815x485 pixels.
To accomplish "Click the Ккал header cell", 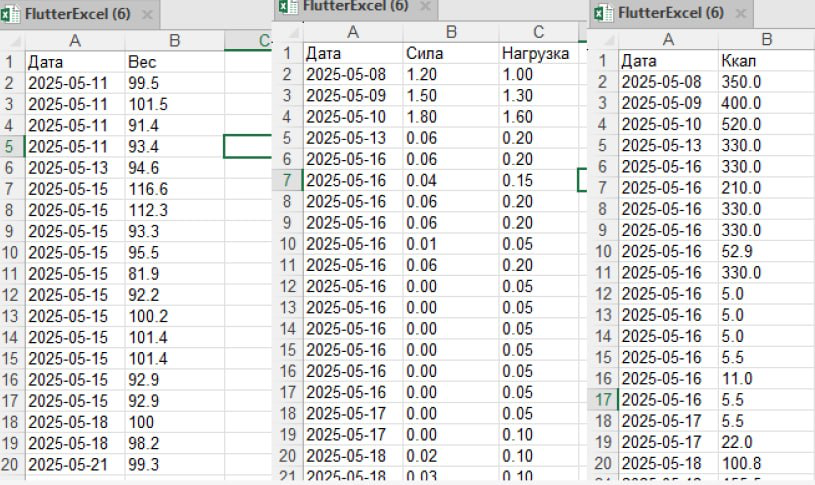I will point(766,60).
